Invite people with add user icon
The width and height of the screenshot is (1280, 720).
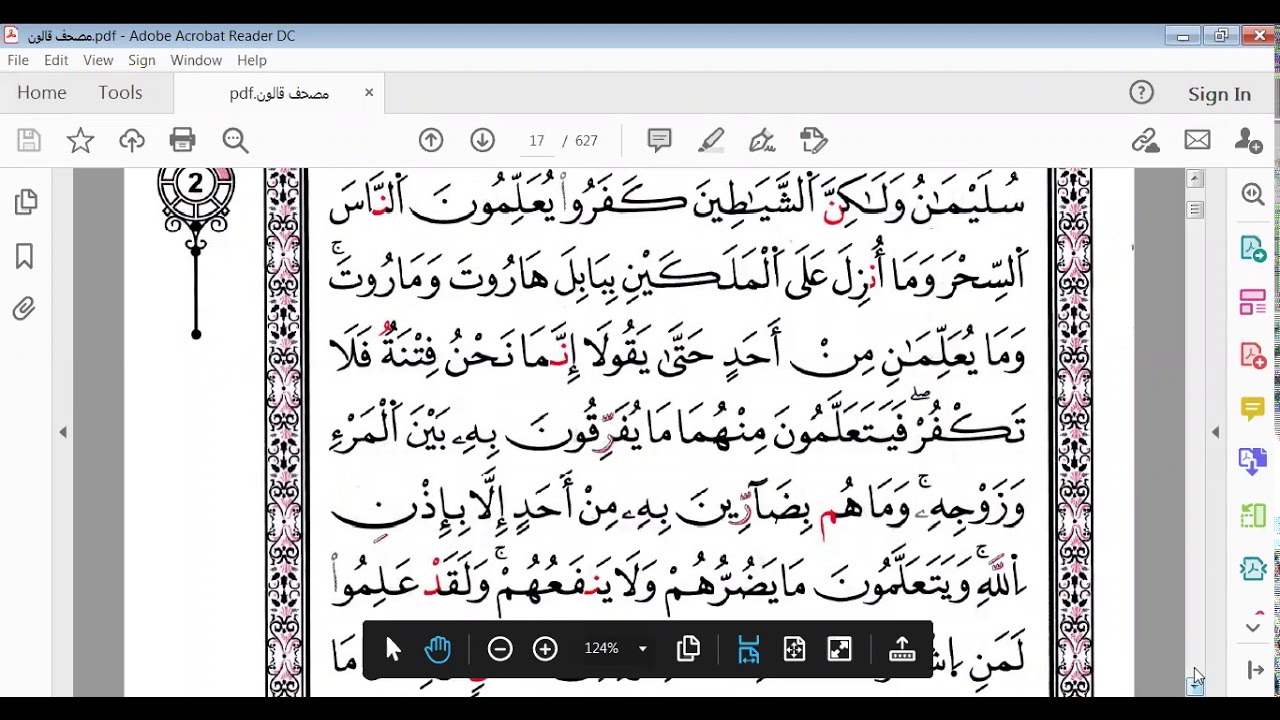click(x=1249, y=141)
